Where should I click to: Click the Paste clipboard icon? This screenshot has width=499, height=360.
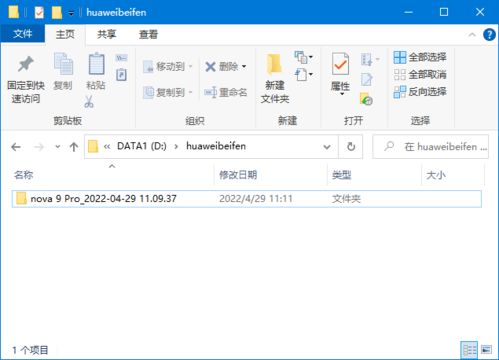[96, 64]
